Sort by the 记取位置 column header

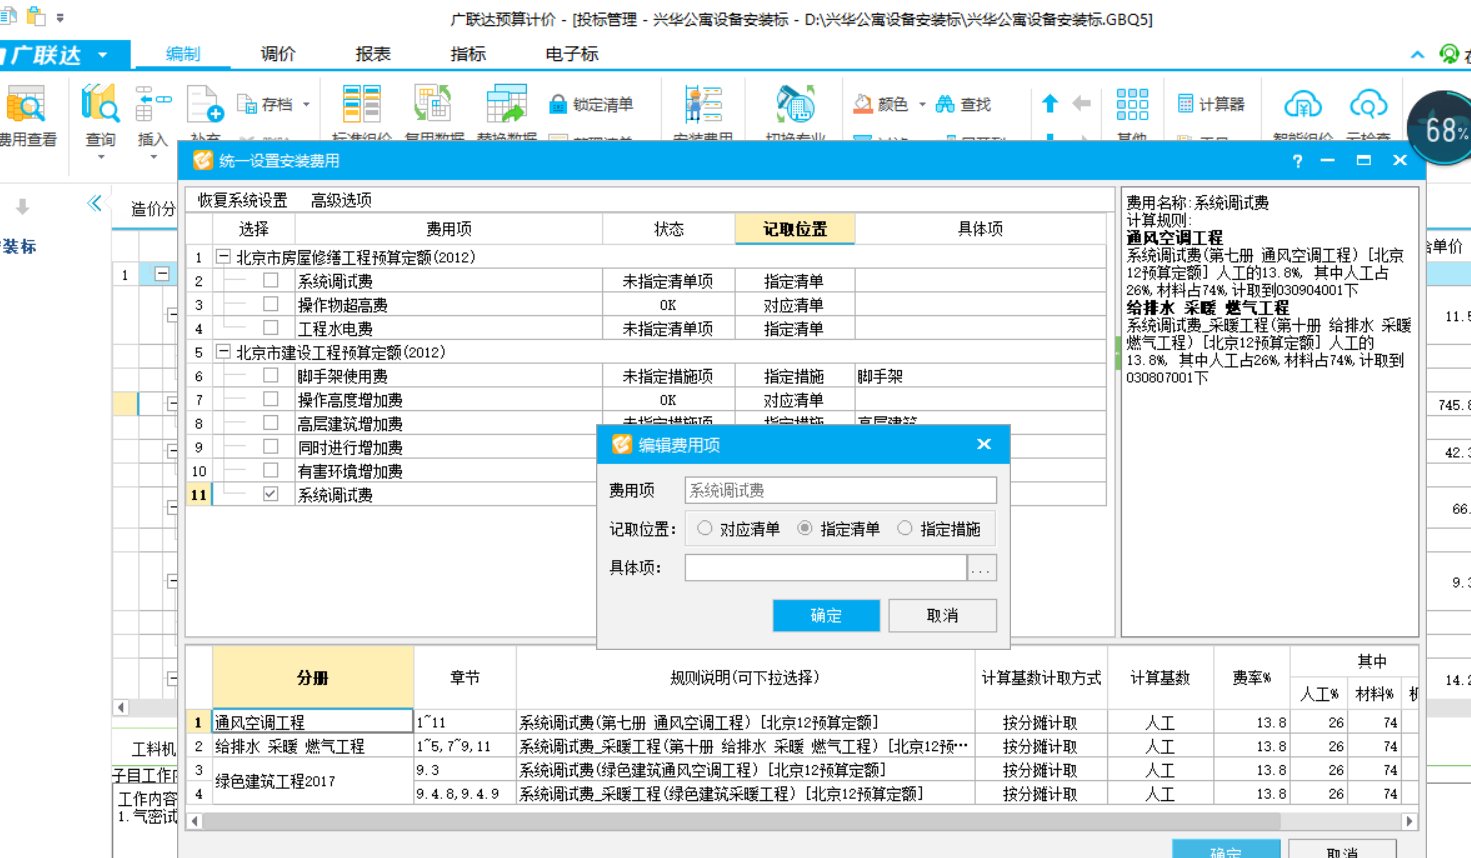tap(795, 229)
